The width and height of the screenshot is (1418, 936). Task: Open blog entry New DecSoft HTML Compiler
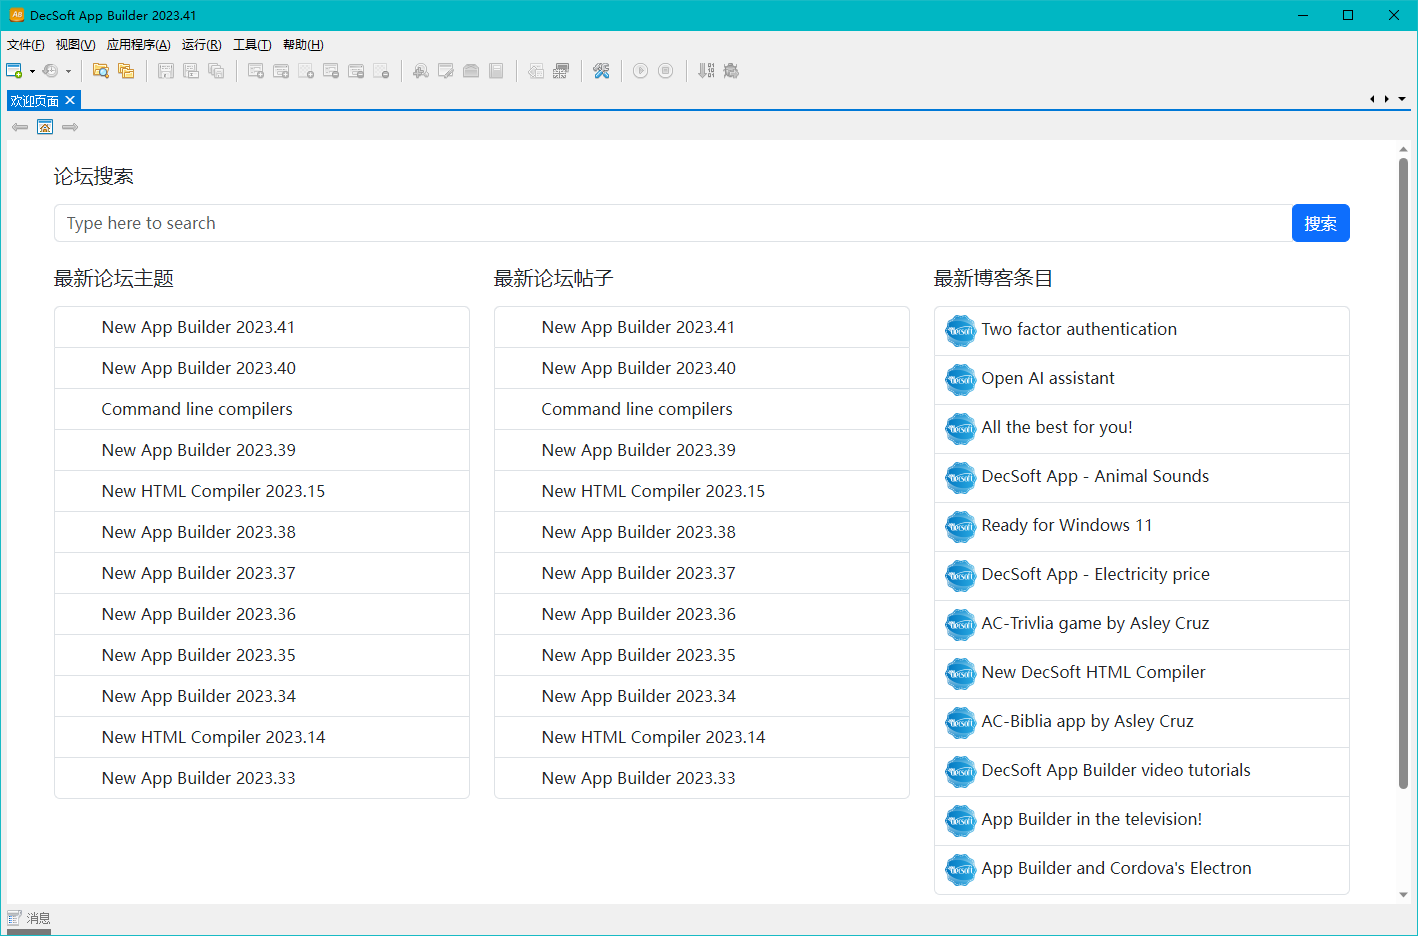coord(1142,673)
